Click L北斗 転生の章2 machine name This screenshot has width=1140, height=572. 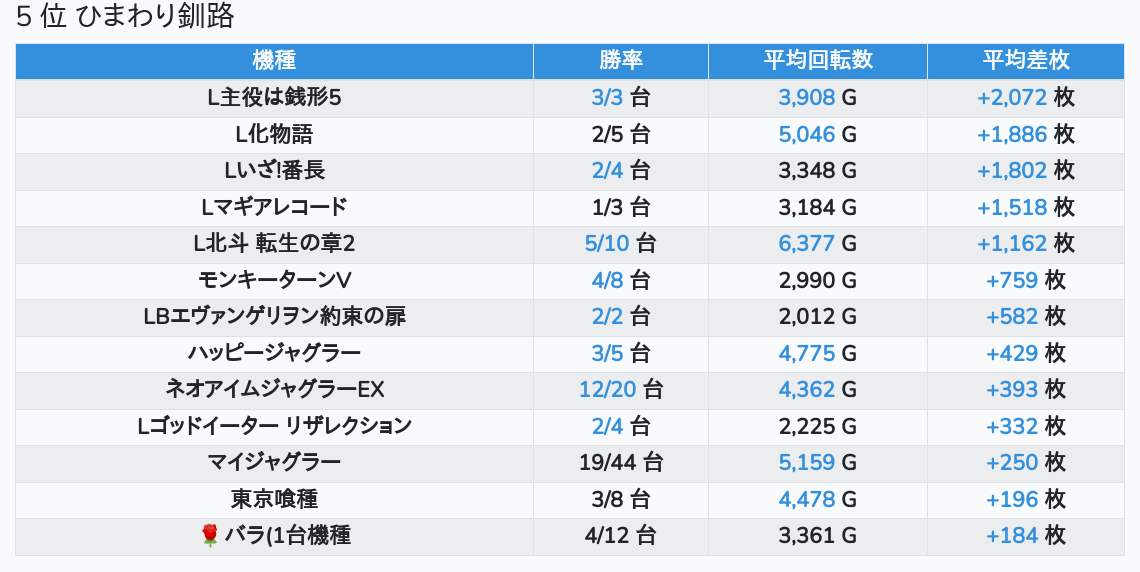point(274,244)
